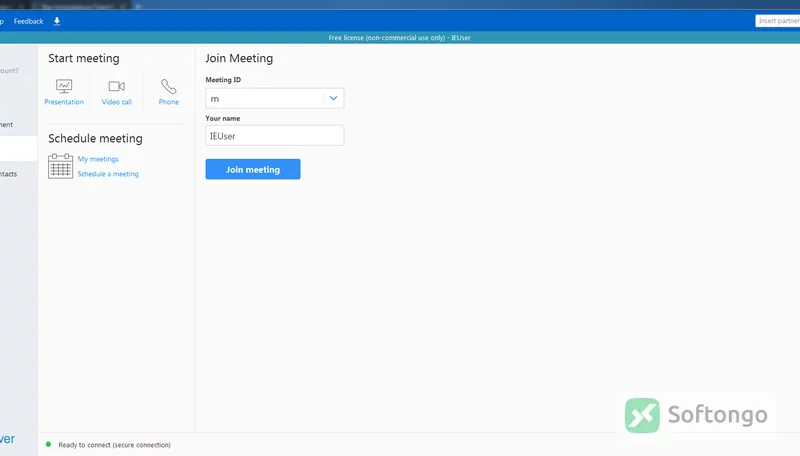The width and height of the screenshot is (800, 456).
Task: Click 'Ready to connect (secure connection)' status text
Action: [x=114, y=445]
